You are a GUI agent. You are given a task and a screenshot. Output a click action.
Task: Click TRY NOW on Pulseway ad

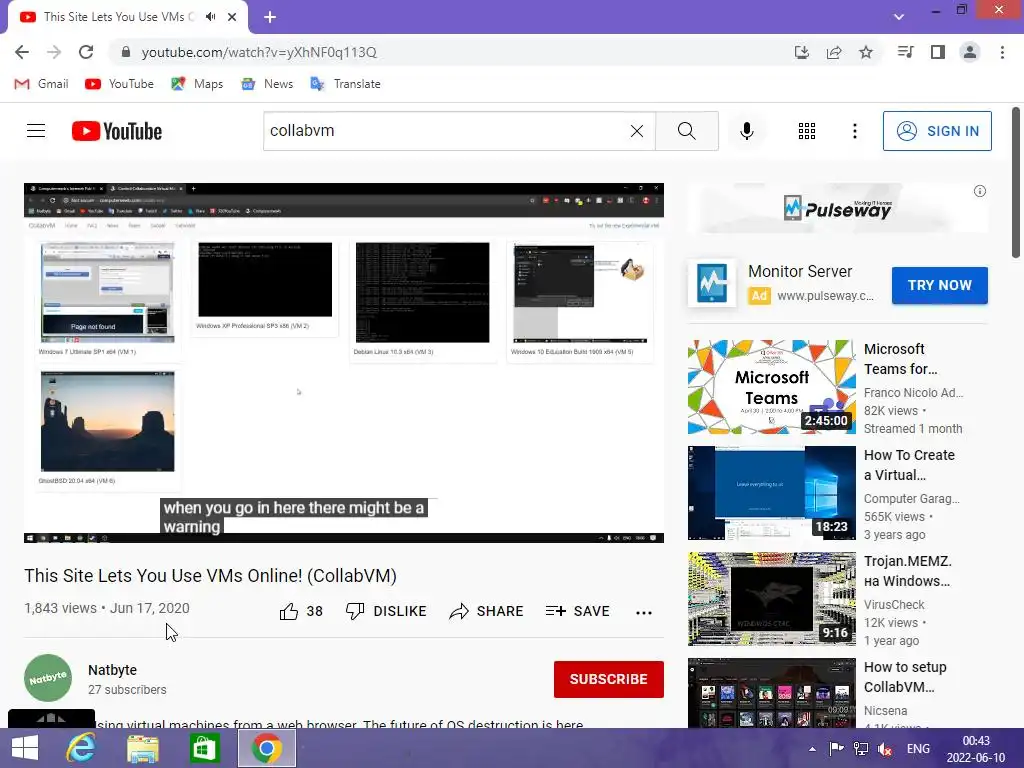pyautogui.click(x=940, y=285)
